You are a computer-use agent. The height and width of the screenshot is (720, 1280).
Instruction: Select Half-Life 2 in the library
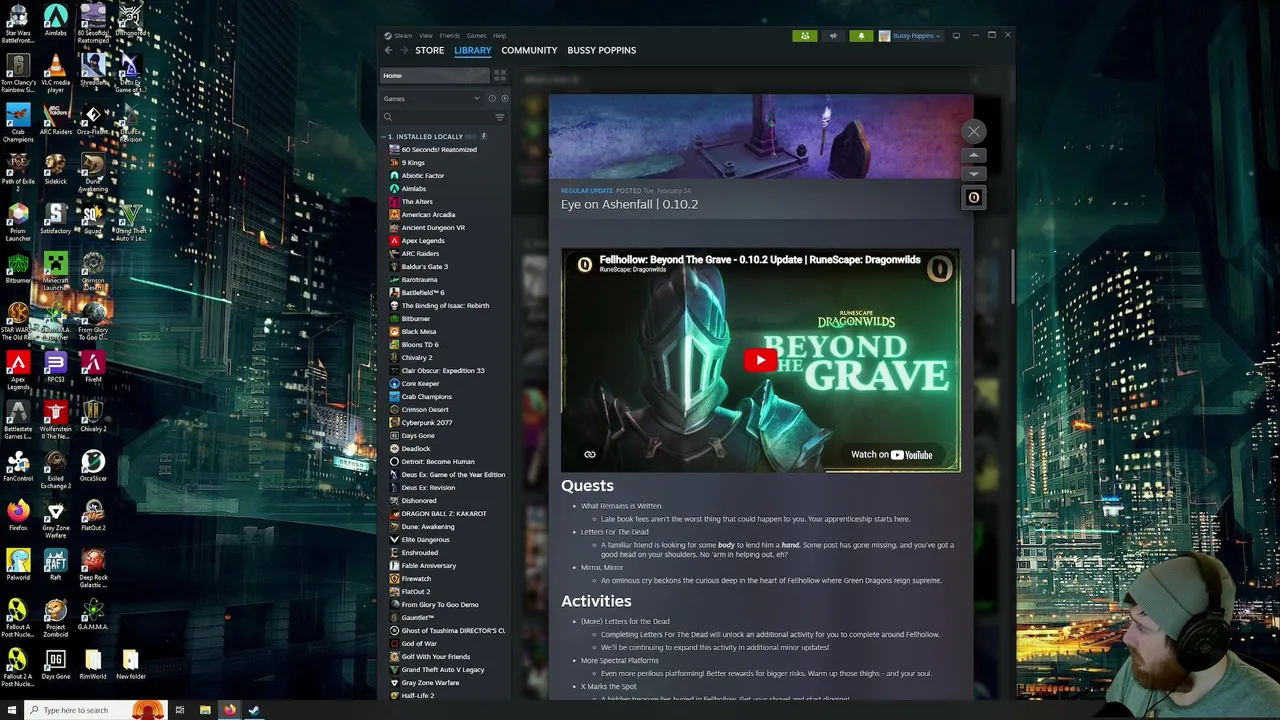pos(417,696)
